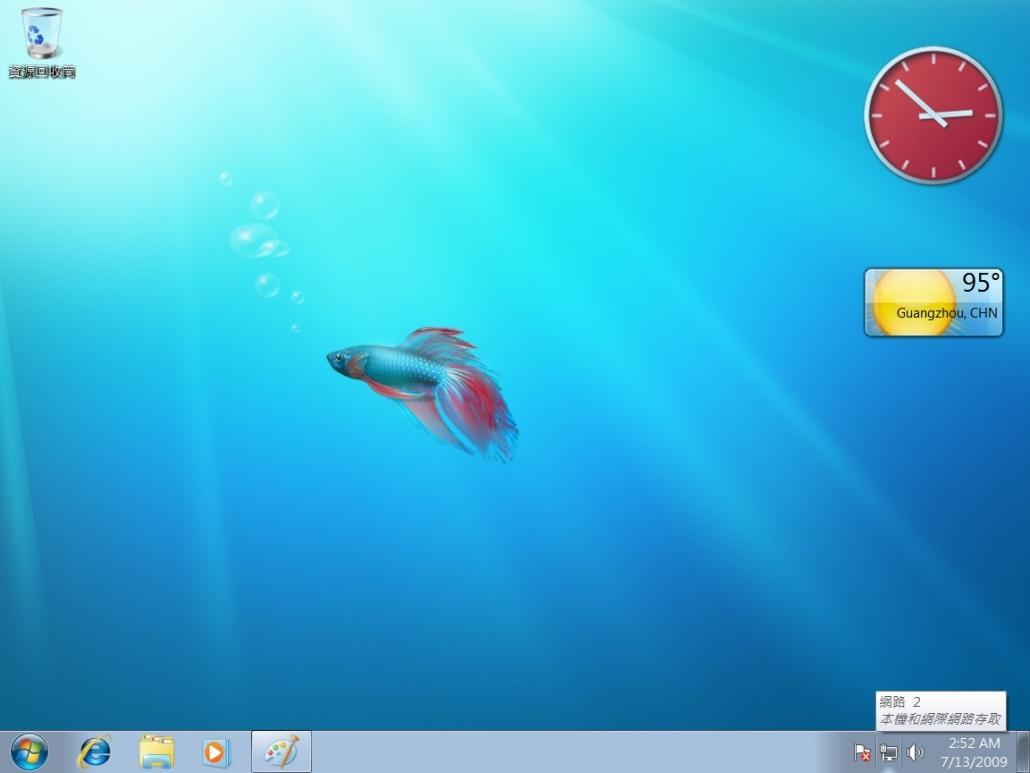Click the 95° temperature reading
This screenshot has height=773, width=1030.
980,284
